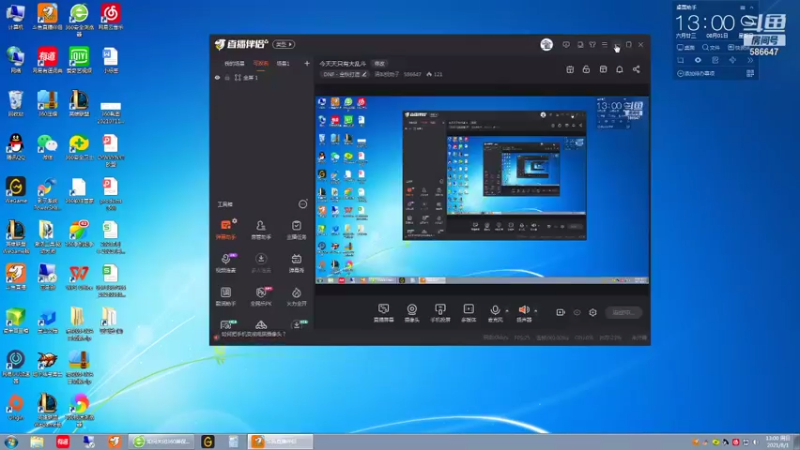Open the Windows Start button

click(11, 442)
